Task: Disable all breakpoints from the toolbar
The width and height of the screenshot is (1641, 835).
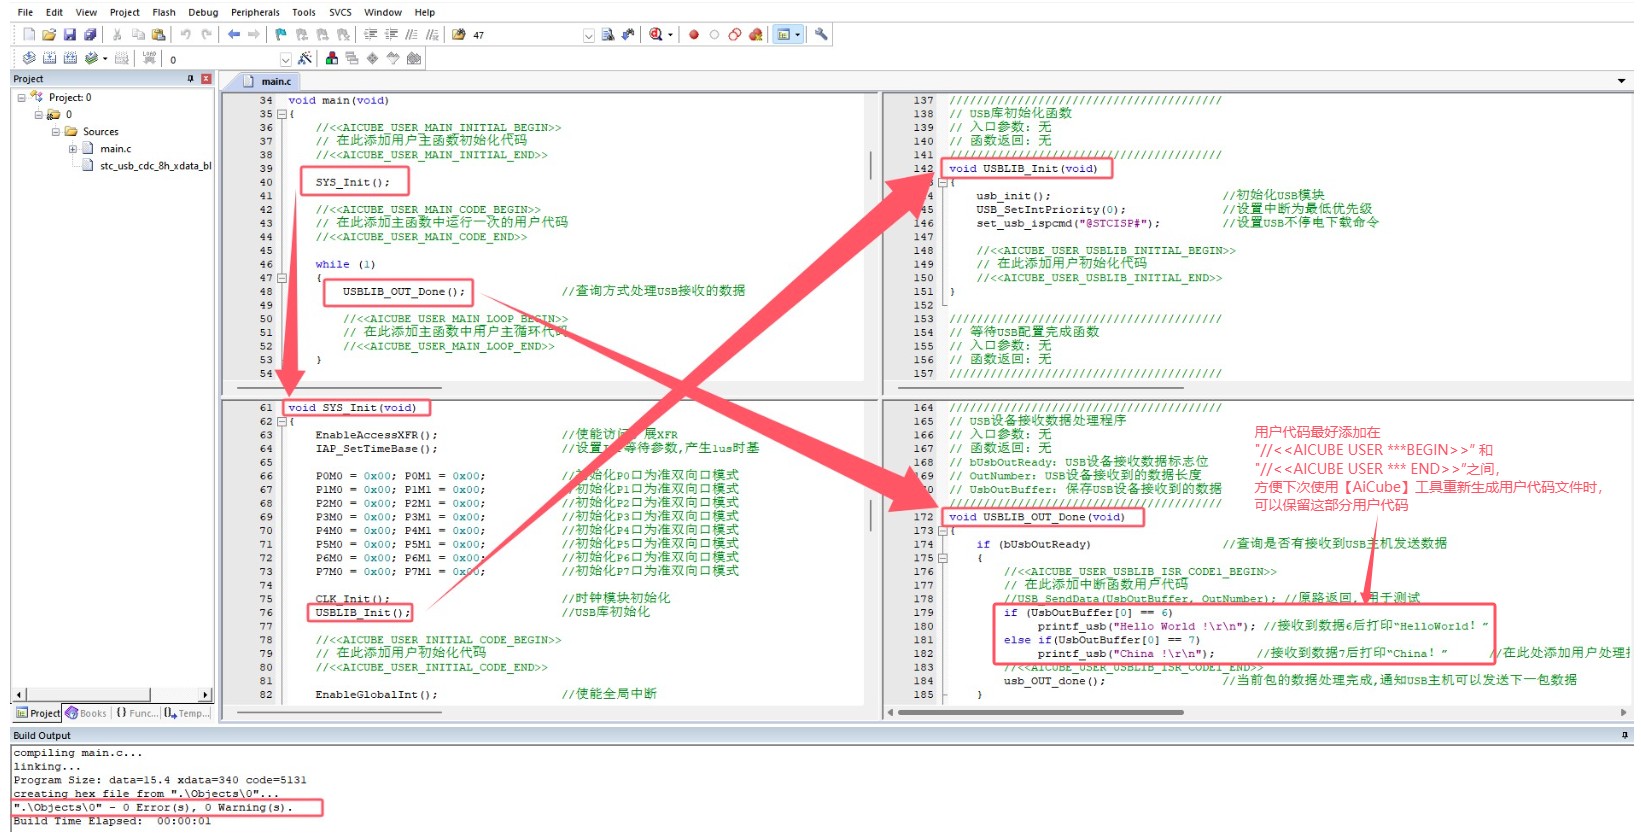Action: point(735,34)
